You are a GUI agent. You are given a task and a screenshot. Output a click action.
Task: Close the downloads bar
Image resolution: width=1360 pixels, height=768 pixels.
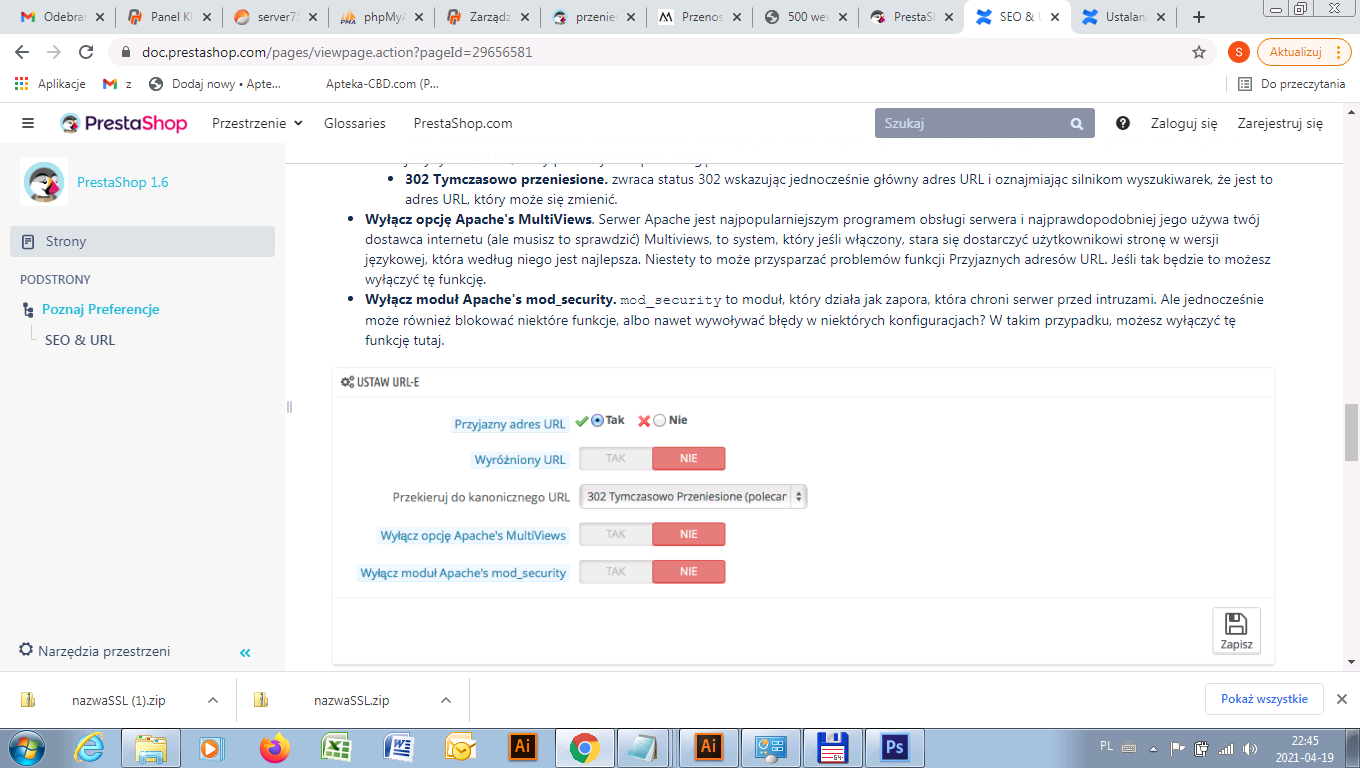tap(1343, 699)
